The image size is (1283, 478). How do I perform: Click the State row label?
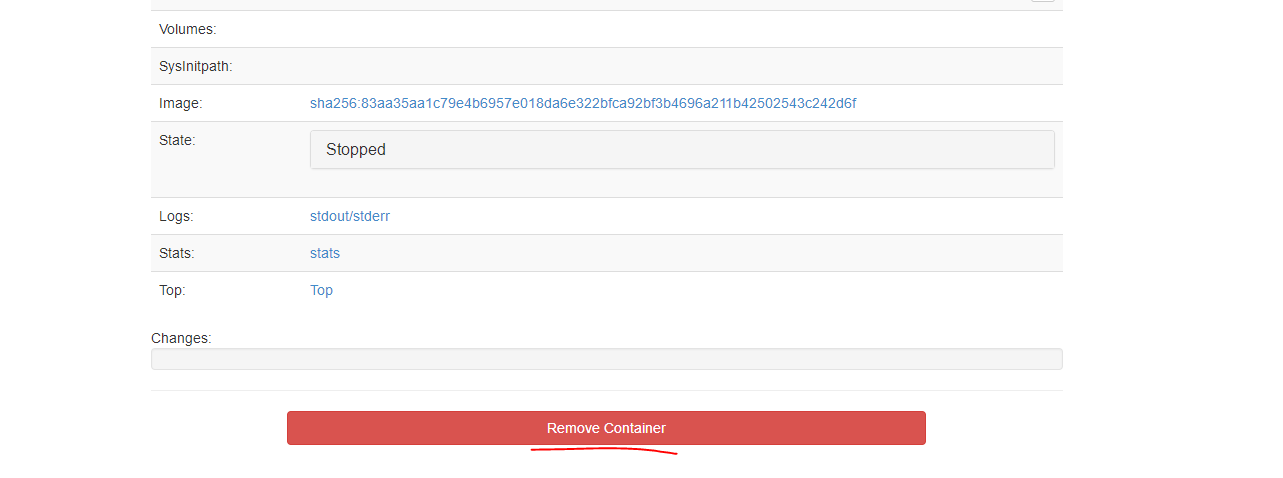pyautogui.click(x=177, y=140)
